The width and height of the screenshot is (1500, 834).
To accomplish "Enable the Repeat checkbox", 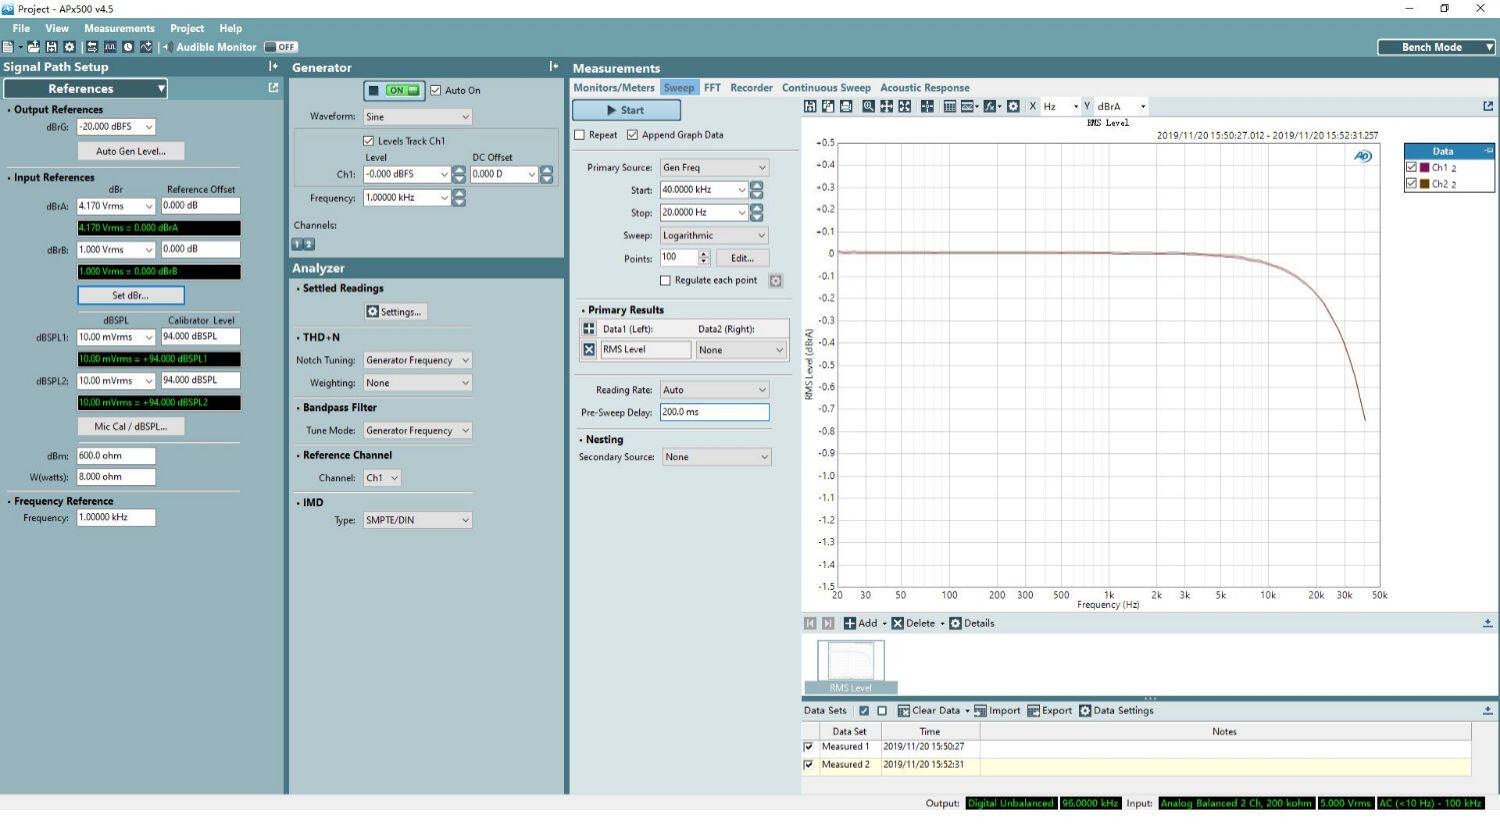I will [x=579, y=135].
